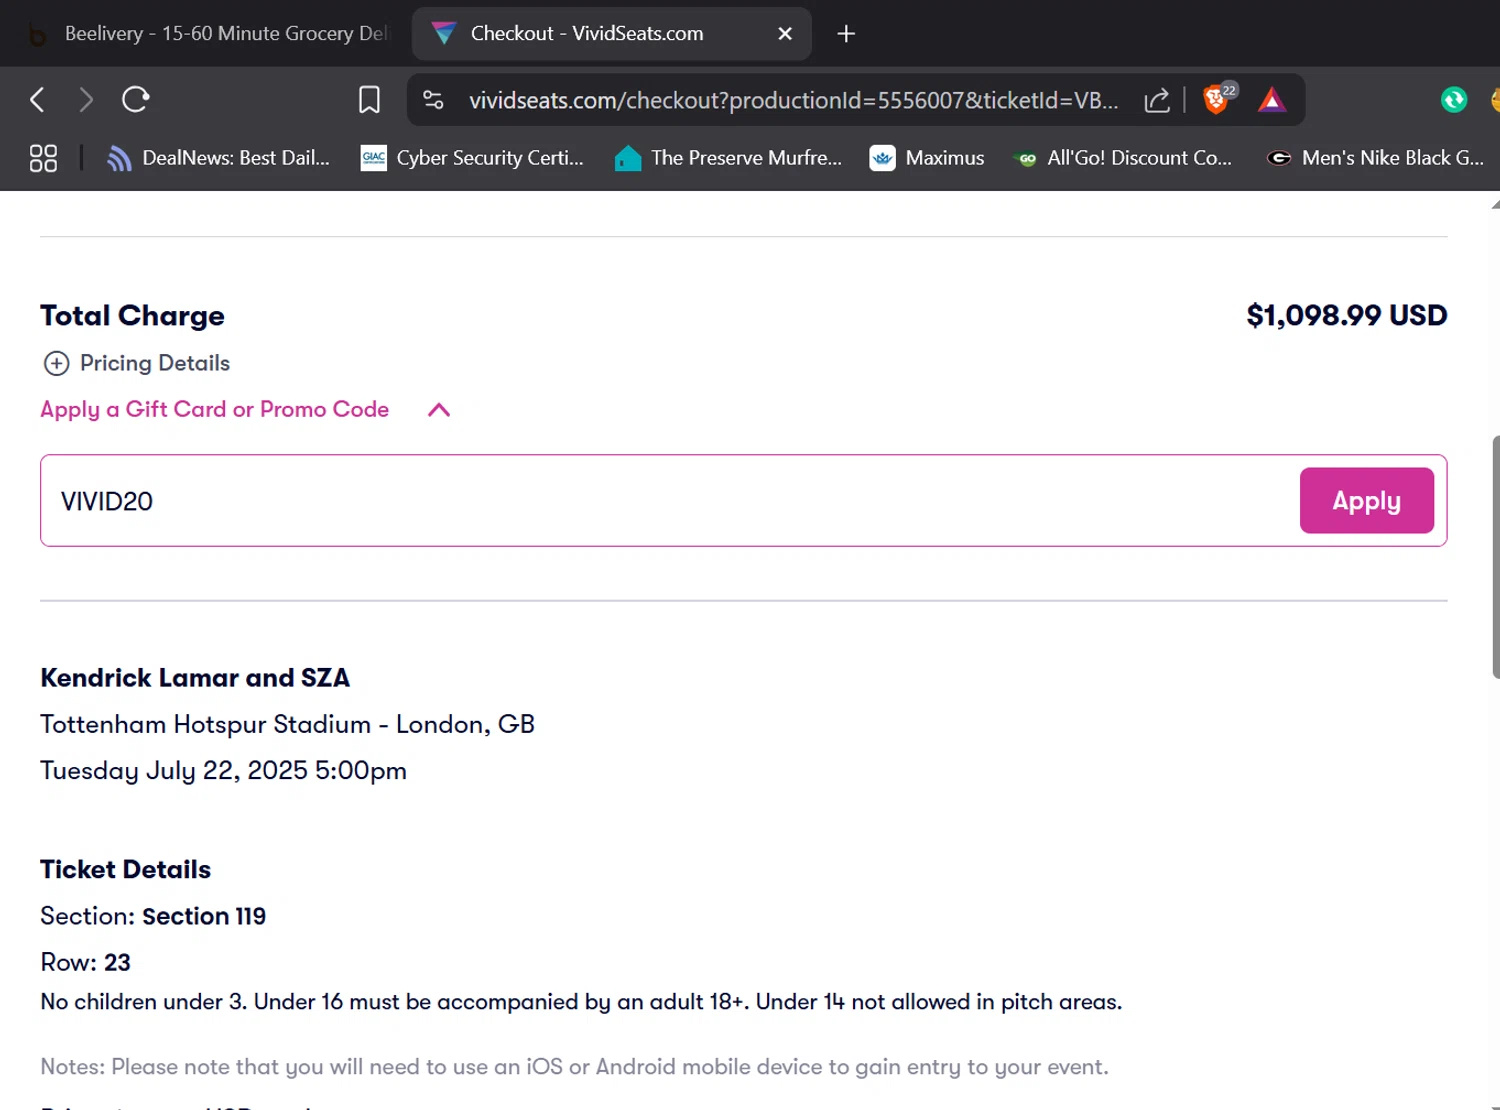Bookmark this page with the bookmark icon

click(369, 100)
